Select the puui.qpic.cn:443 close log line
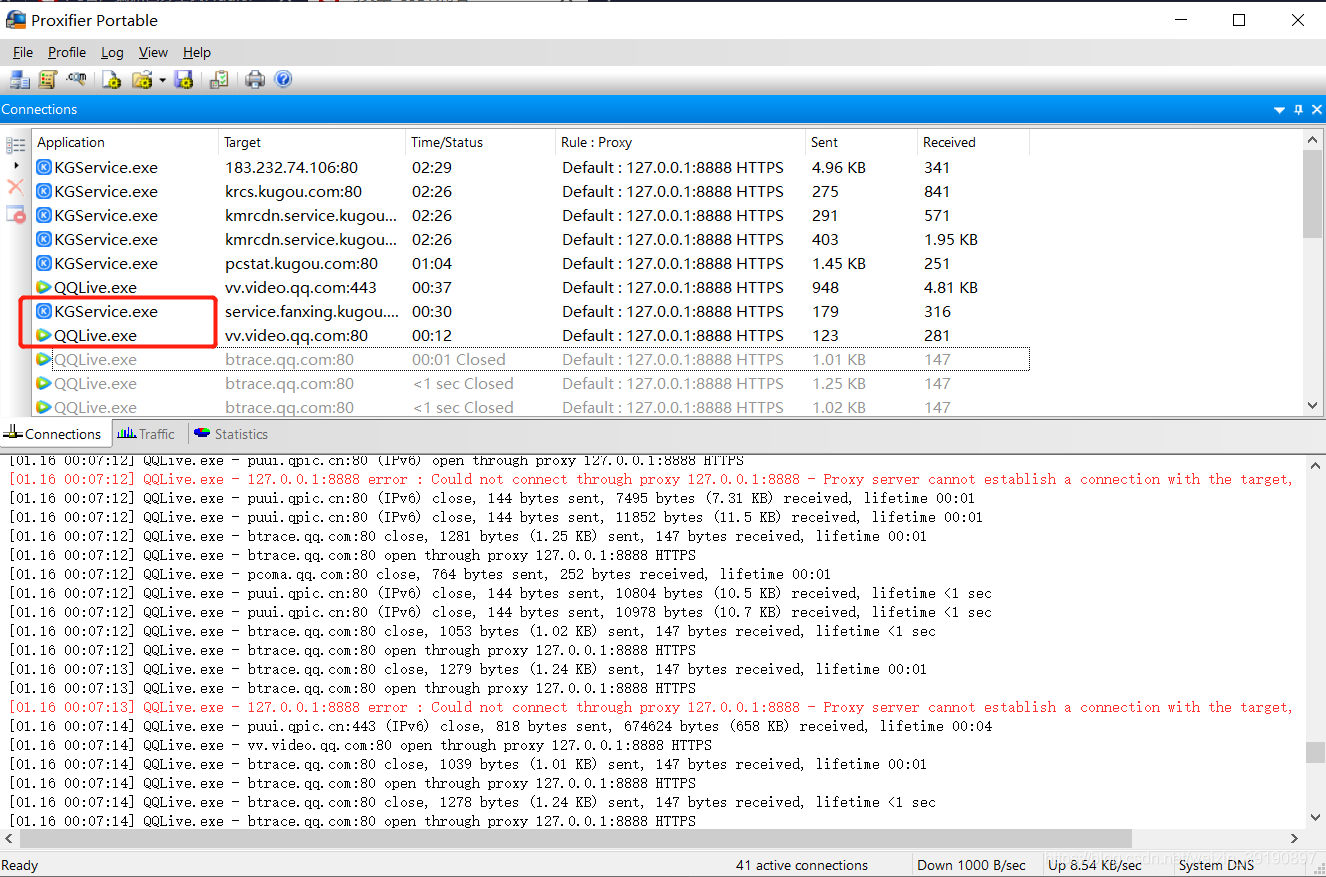Screen dimensions: 1326x877 point(500,726)
